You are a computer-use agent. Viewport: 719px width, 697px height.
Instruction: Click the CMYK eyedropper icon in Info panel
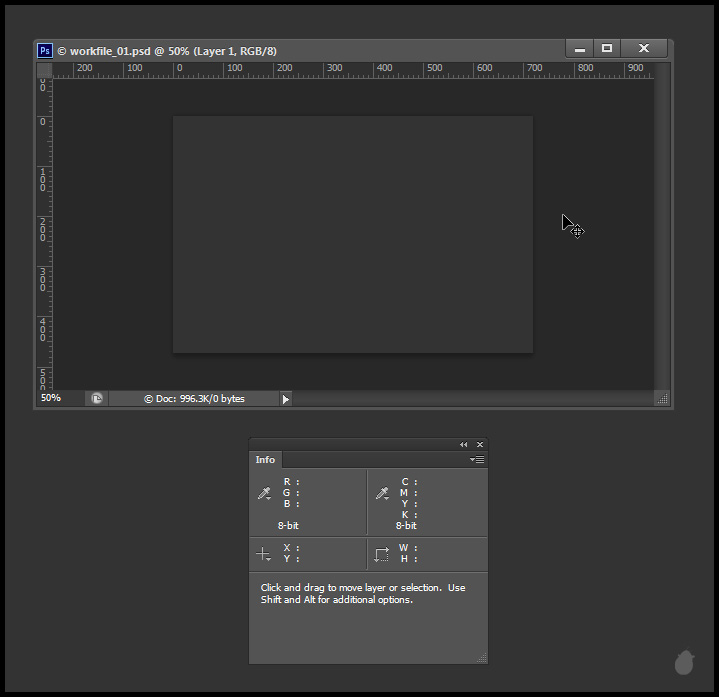(x=382, y=493)
